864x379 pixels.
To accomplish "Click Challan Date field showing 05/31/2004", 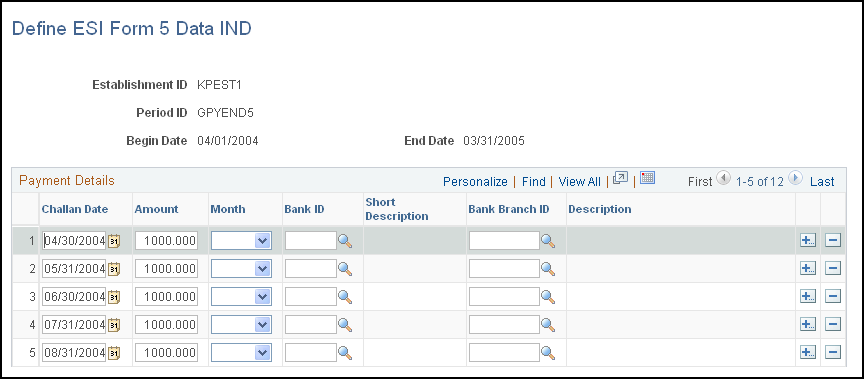I will click(x=74, y=269).
